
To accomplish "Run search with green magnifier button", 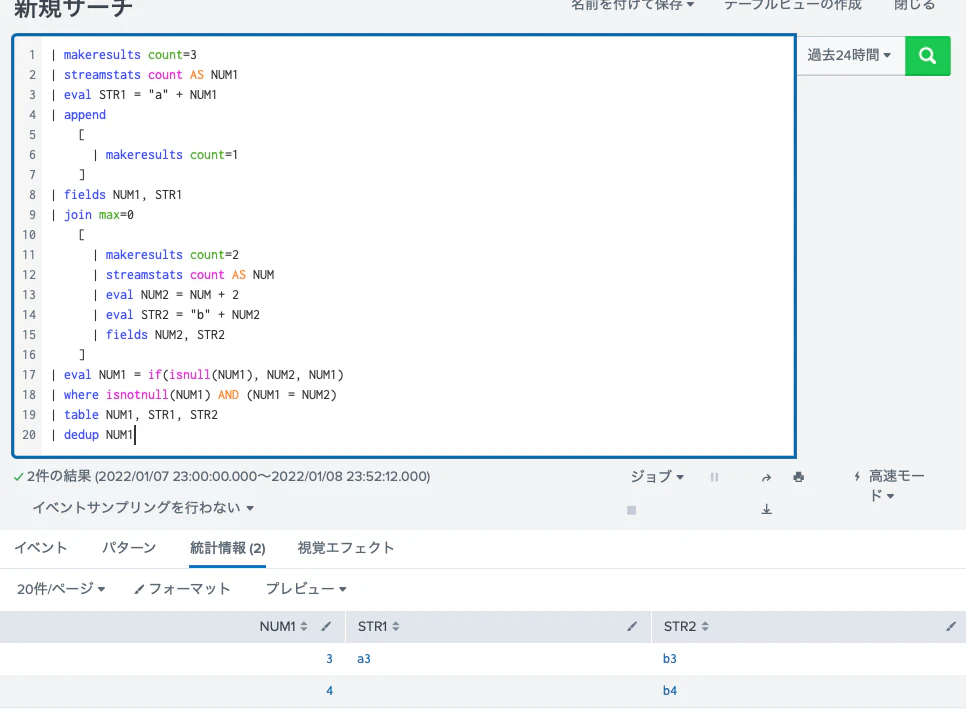I will [927, 56].
